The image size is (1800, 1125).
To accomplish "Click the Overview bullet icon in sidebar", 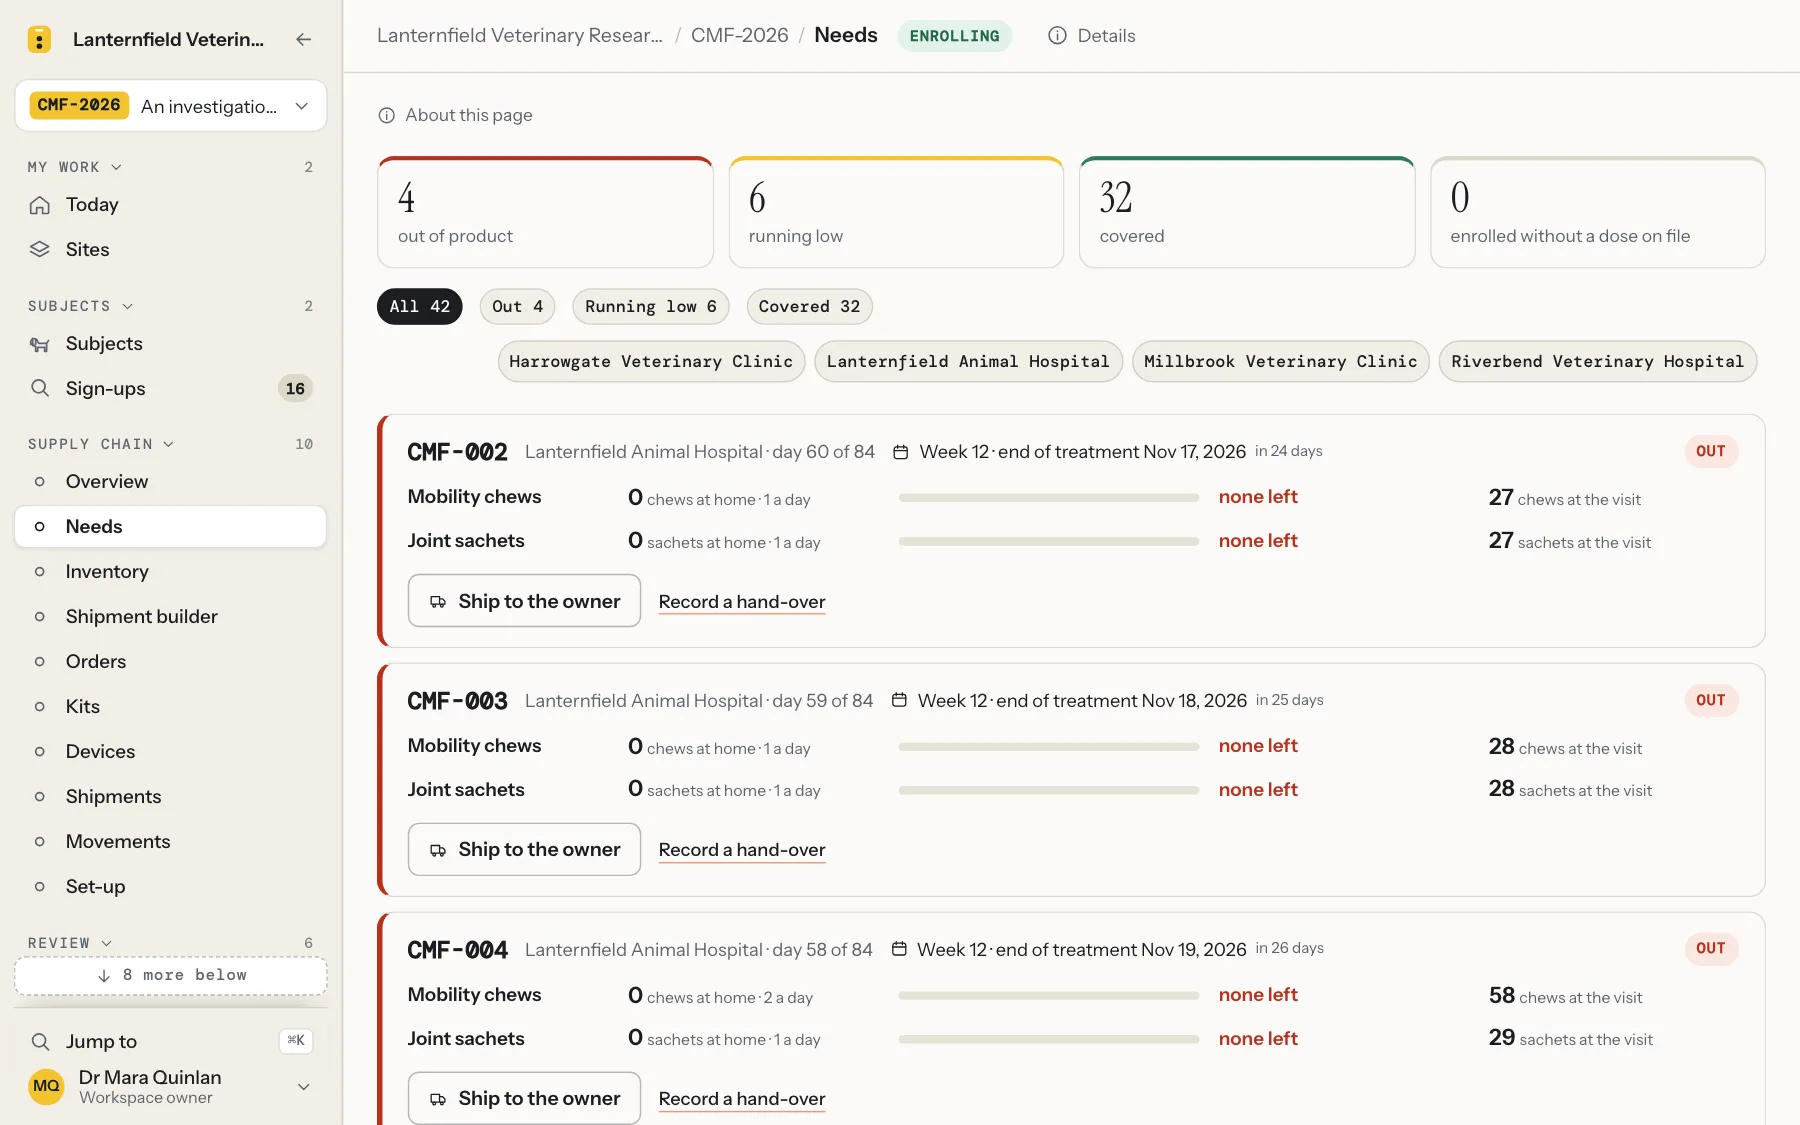I will click(40, 482).
